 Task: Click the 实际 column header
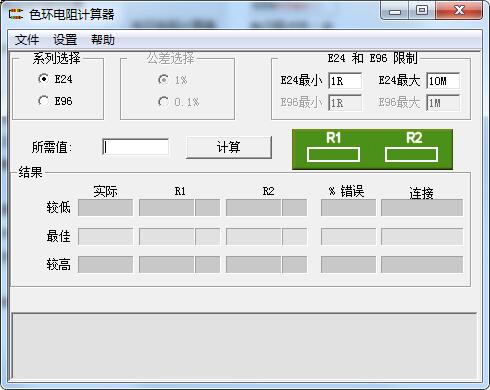click(105, 191)
